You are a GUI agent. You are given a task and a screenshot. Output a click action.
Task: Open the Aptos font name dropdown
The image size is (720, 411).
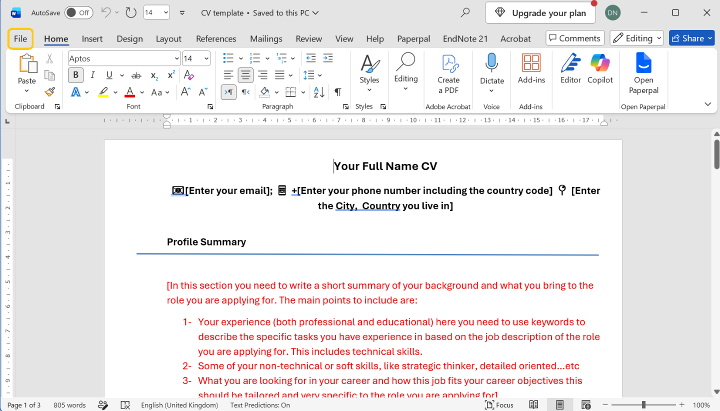(176, 58)
